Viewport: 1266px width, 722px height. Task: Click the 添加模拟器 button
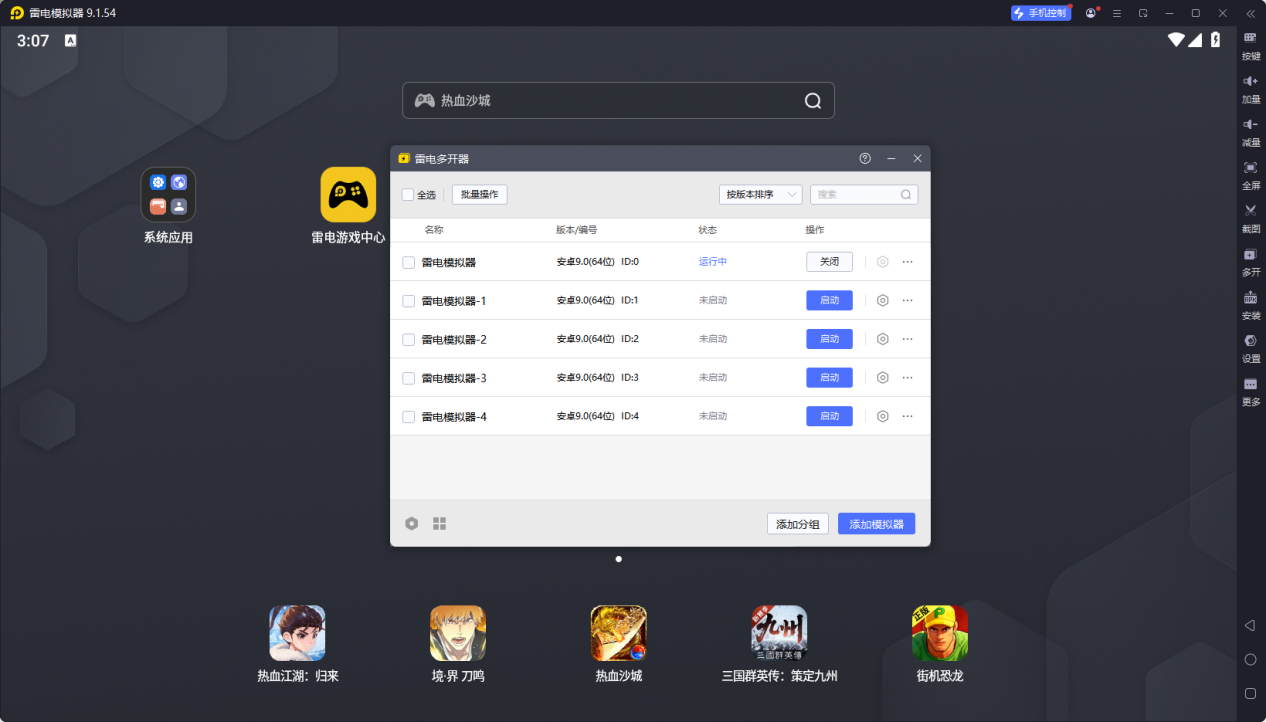point(876,523)
